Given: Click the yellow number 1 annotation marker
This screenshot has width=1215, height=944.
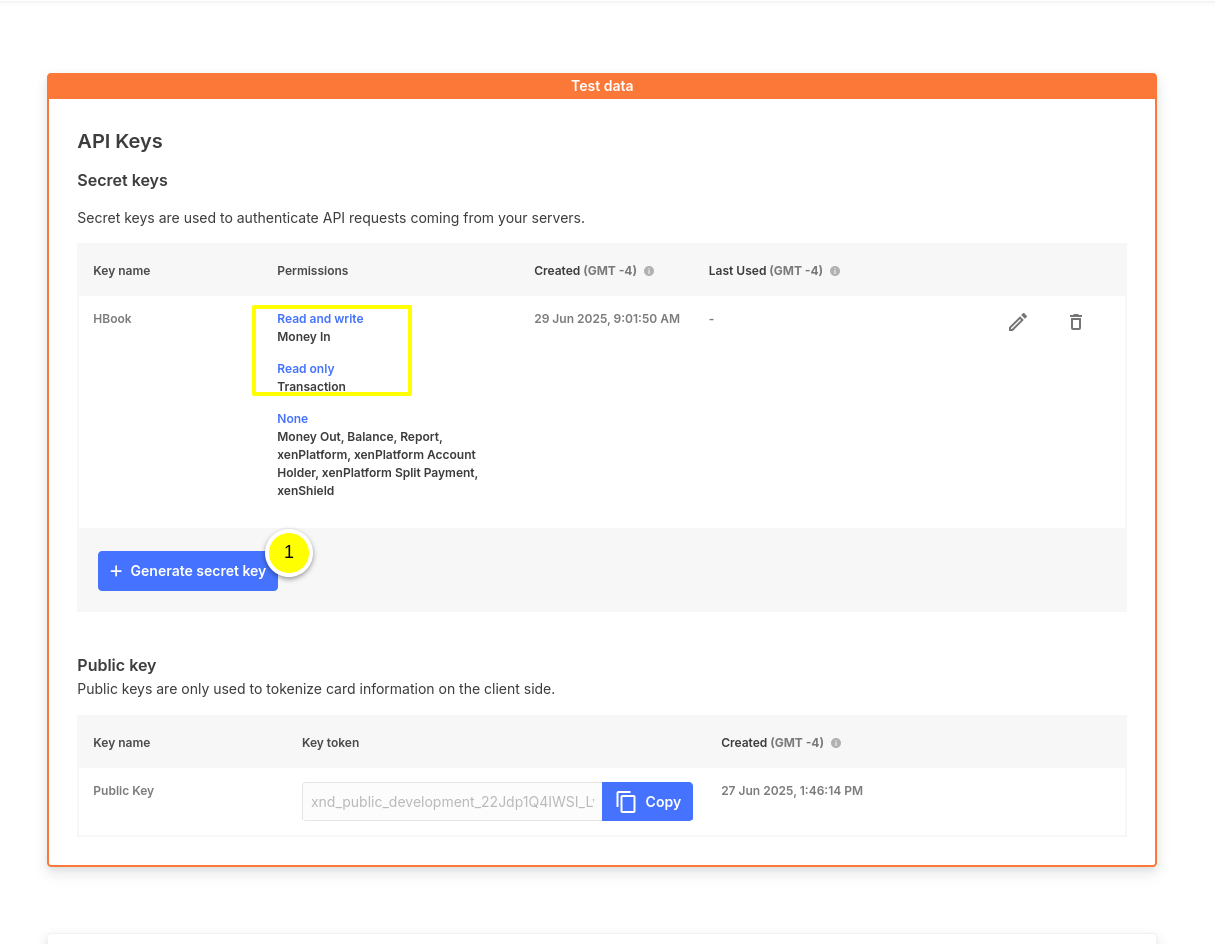Looking at the screenshot, I should pyautogui.click(x=289, y=552).
